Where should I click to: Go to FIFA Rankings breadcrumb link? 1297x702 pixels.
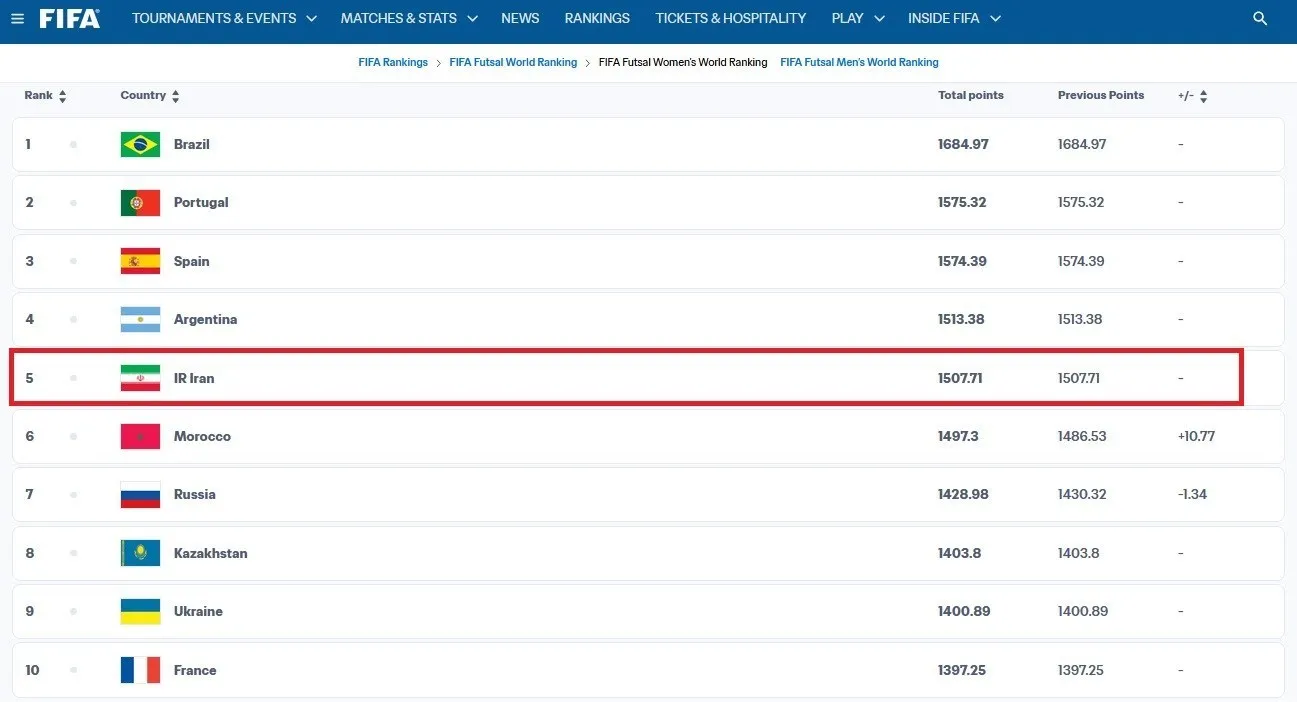click(393, 62)
